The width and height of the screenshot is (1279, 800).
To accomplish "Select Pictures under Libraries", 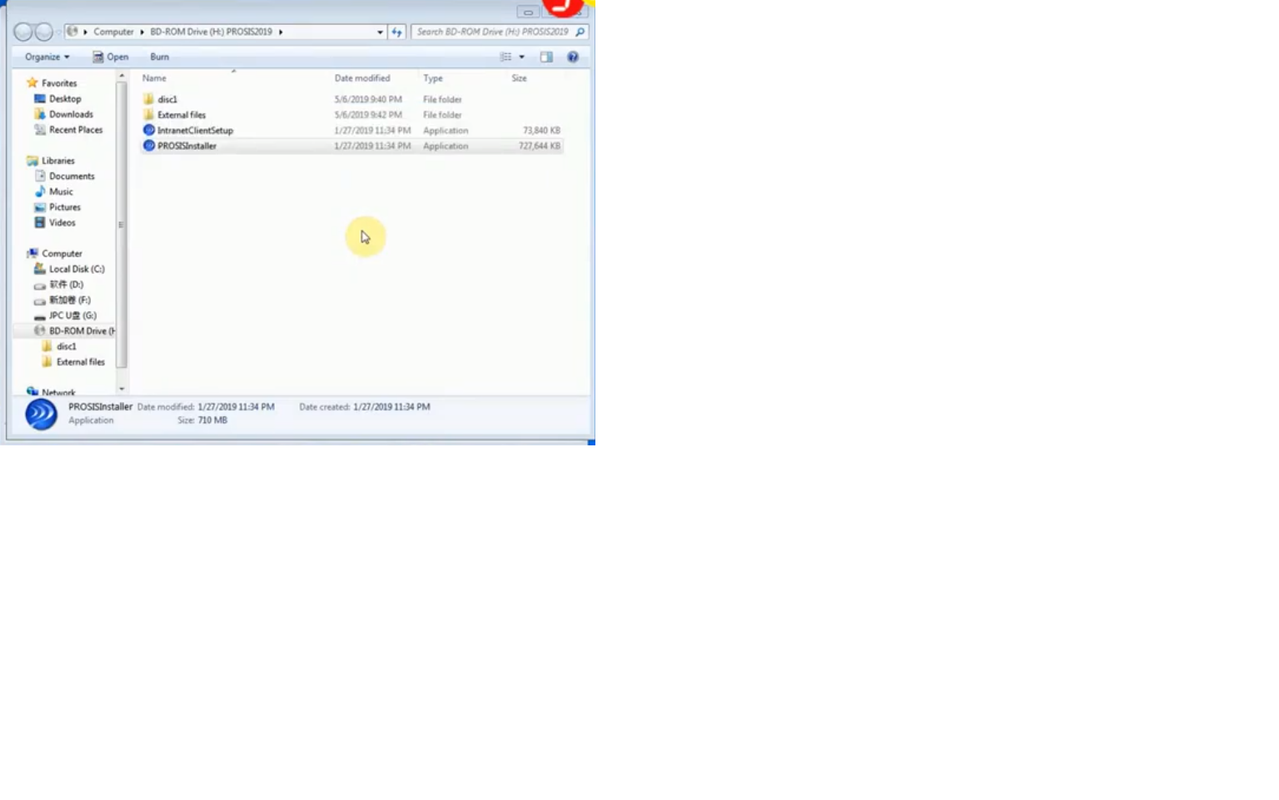I will [x=65, y=207].
